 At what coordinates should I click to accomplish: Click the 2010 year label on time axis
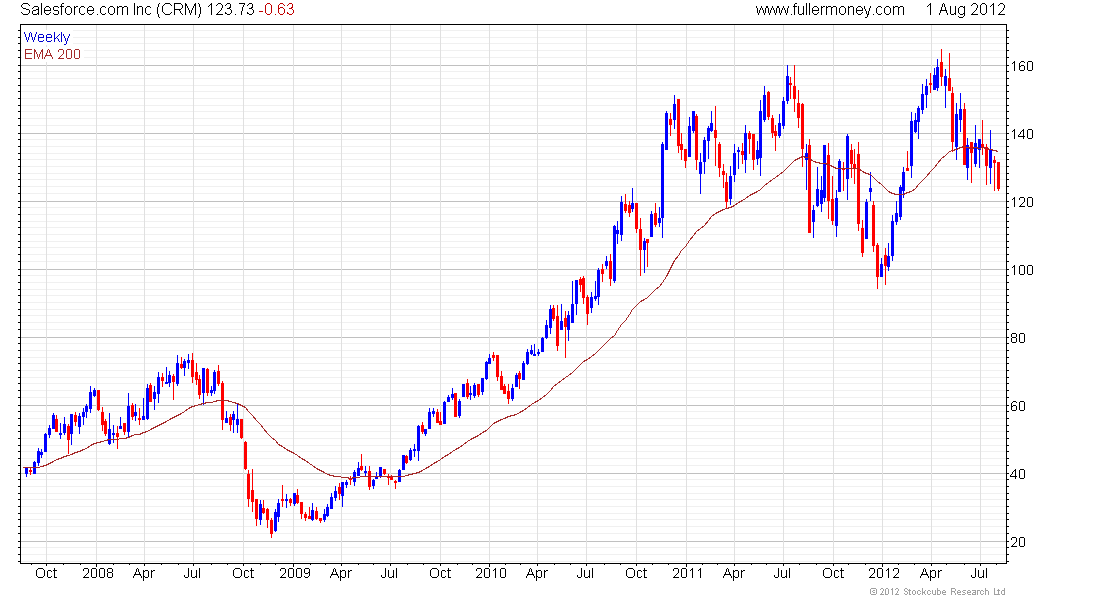coord(490,573)
